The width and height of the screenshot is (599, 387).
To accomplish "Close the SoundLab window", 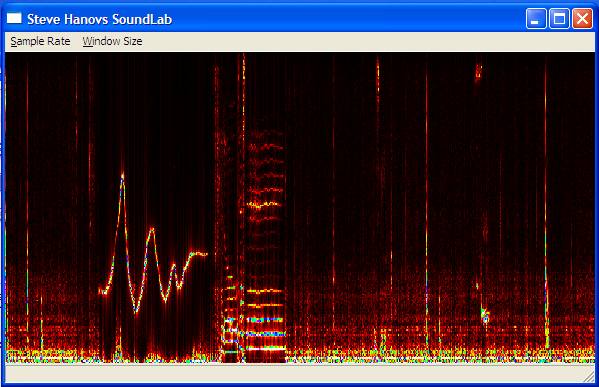I will 582,19.
